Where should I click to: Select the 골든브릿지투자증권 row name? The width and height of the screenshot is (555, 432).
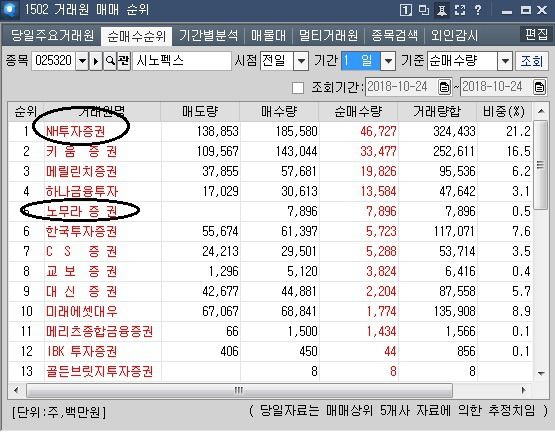[99, 371]
